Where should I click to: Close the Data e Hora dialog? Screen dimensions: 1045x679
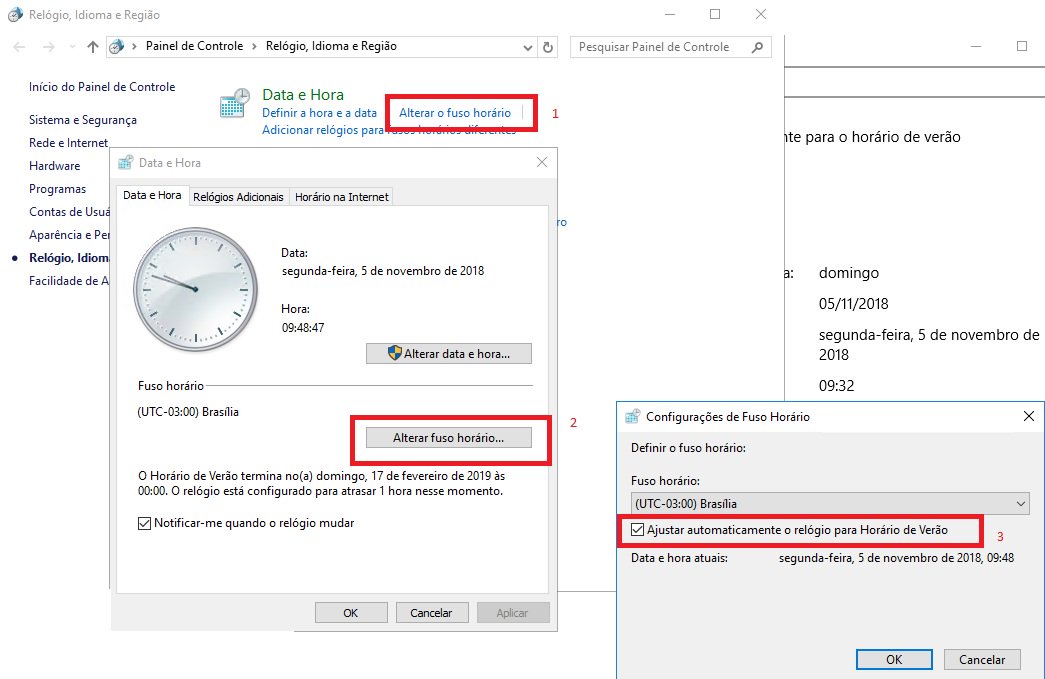pyautogui.click(x=542, y=163)
